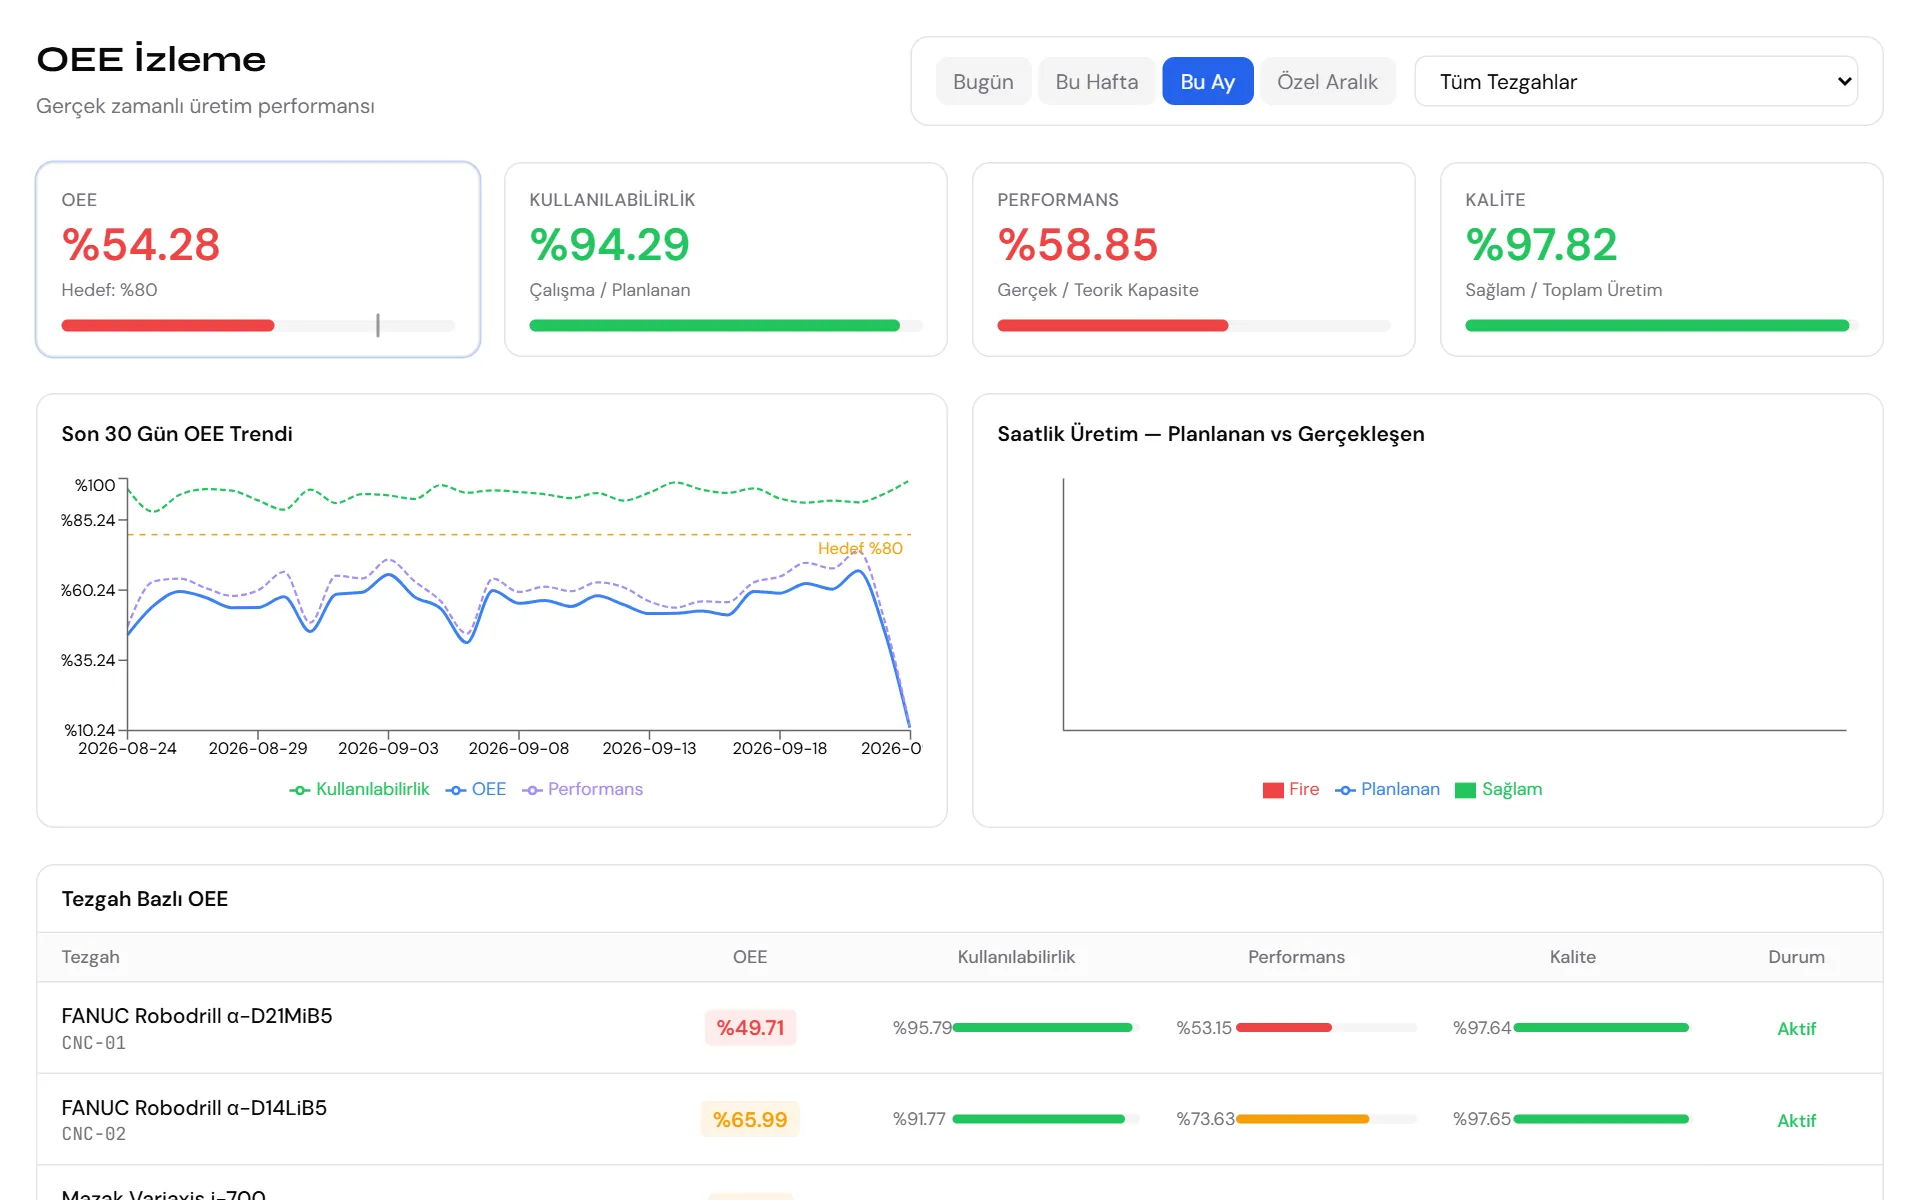Screen dimensions: 1920x1200
Task: Click the Aktif status for CNC-02
Action: click(x=1796, y=1120)
